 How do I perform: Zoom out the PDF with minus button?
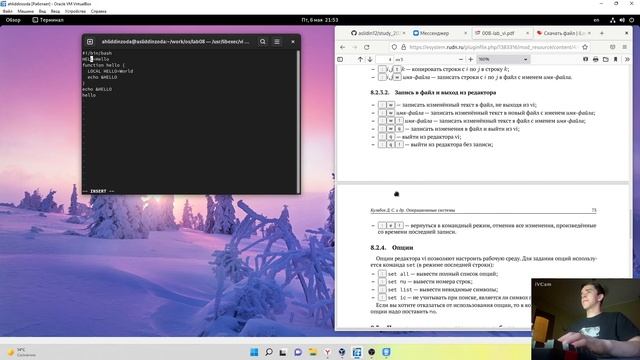tap(461, 60)
